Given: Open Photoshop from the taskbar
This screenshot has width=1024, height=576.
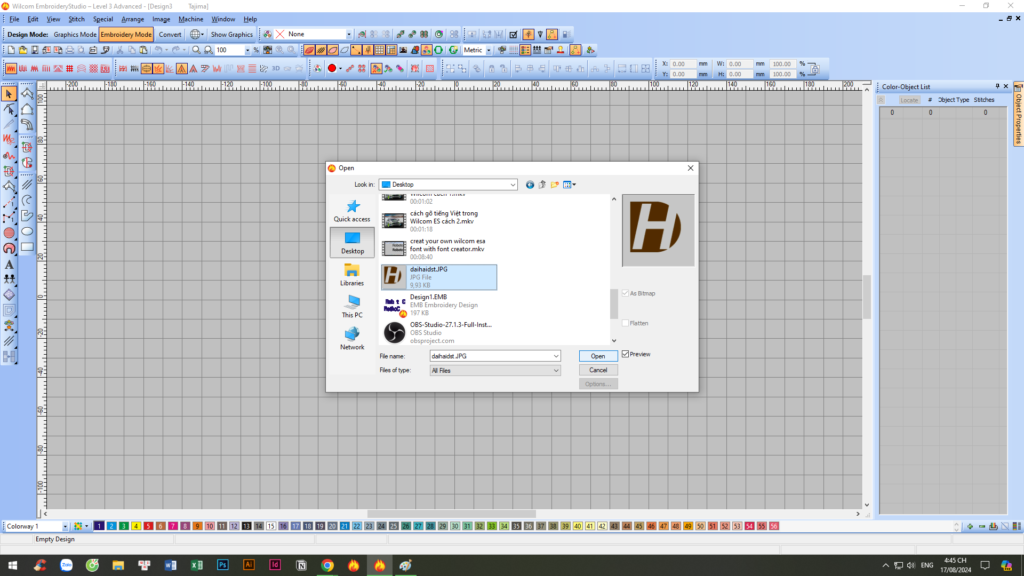Looking at the screenshot, I should [223, 565].
